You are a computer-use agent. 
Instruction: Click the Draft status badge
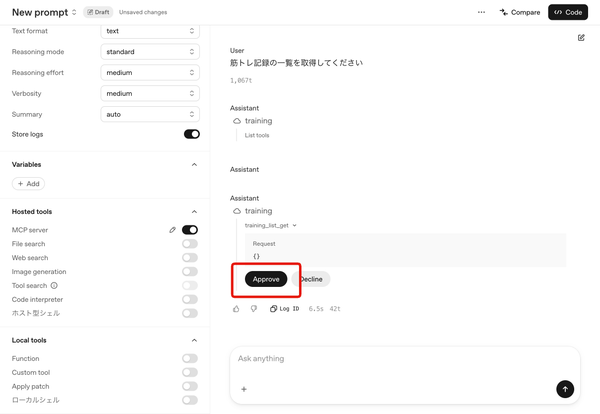pos(98,12)
